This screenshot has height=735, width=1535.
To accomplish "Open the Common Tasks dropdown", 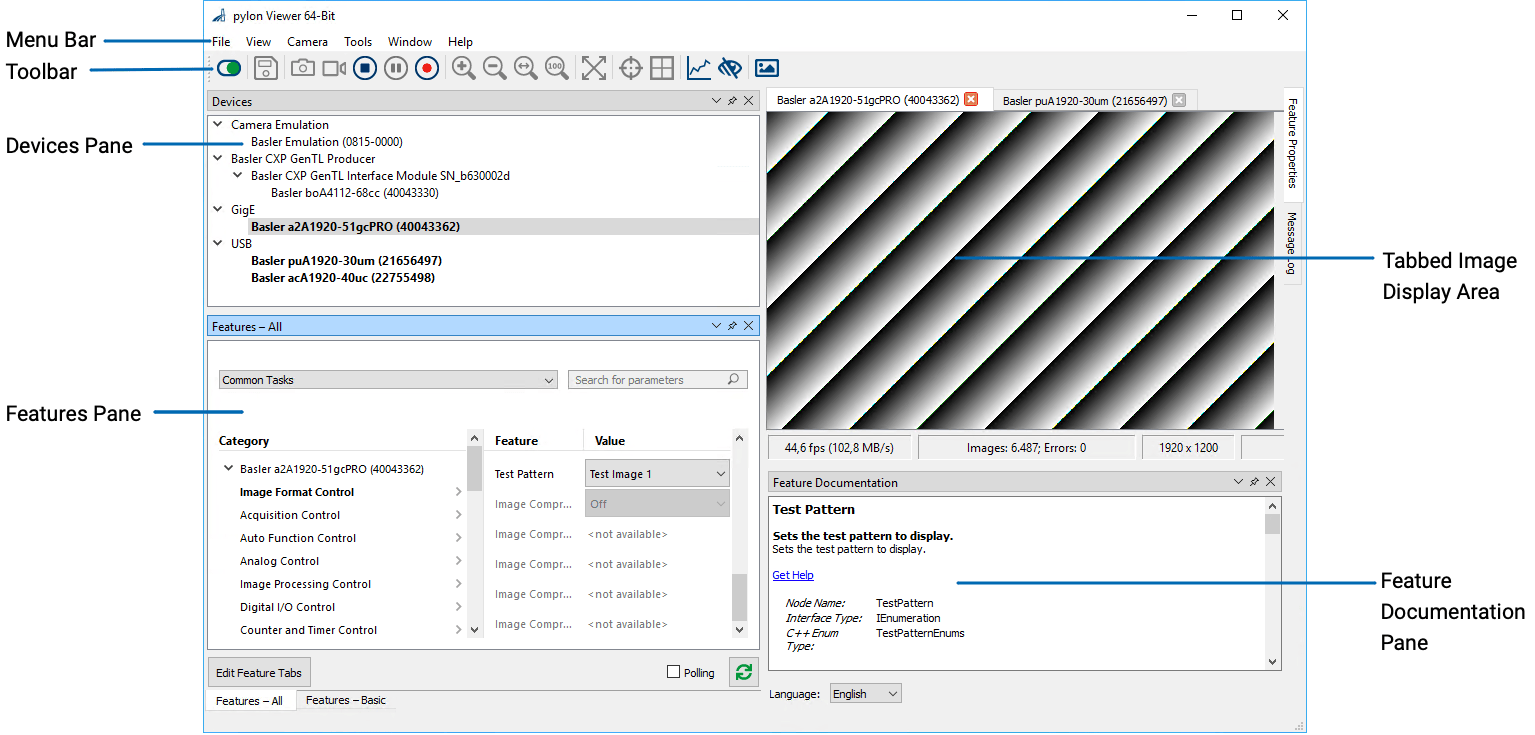I will [x=388, y=380].
